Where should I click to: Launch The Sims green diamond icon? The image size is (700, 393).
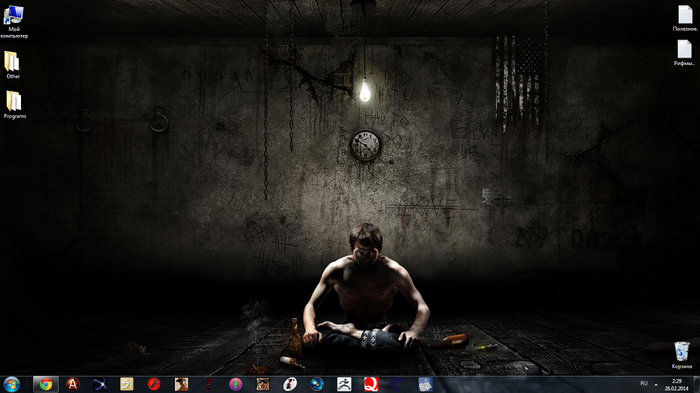click(235, 384)
